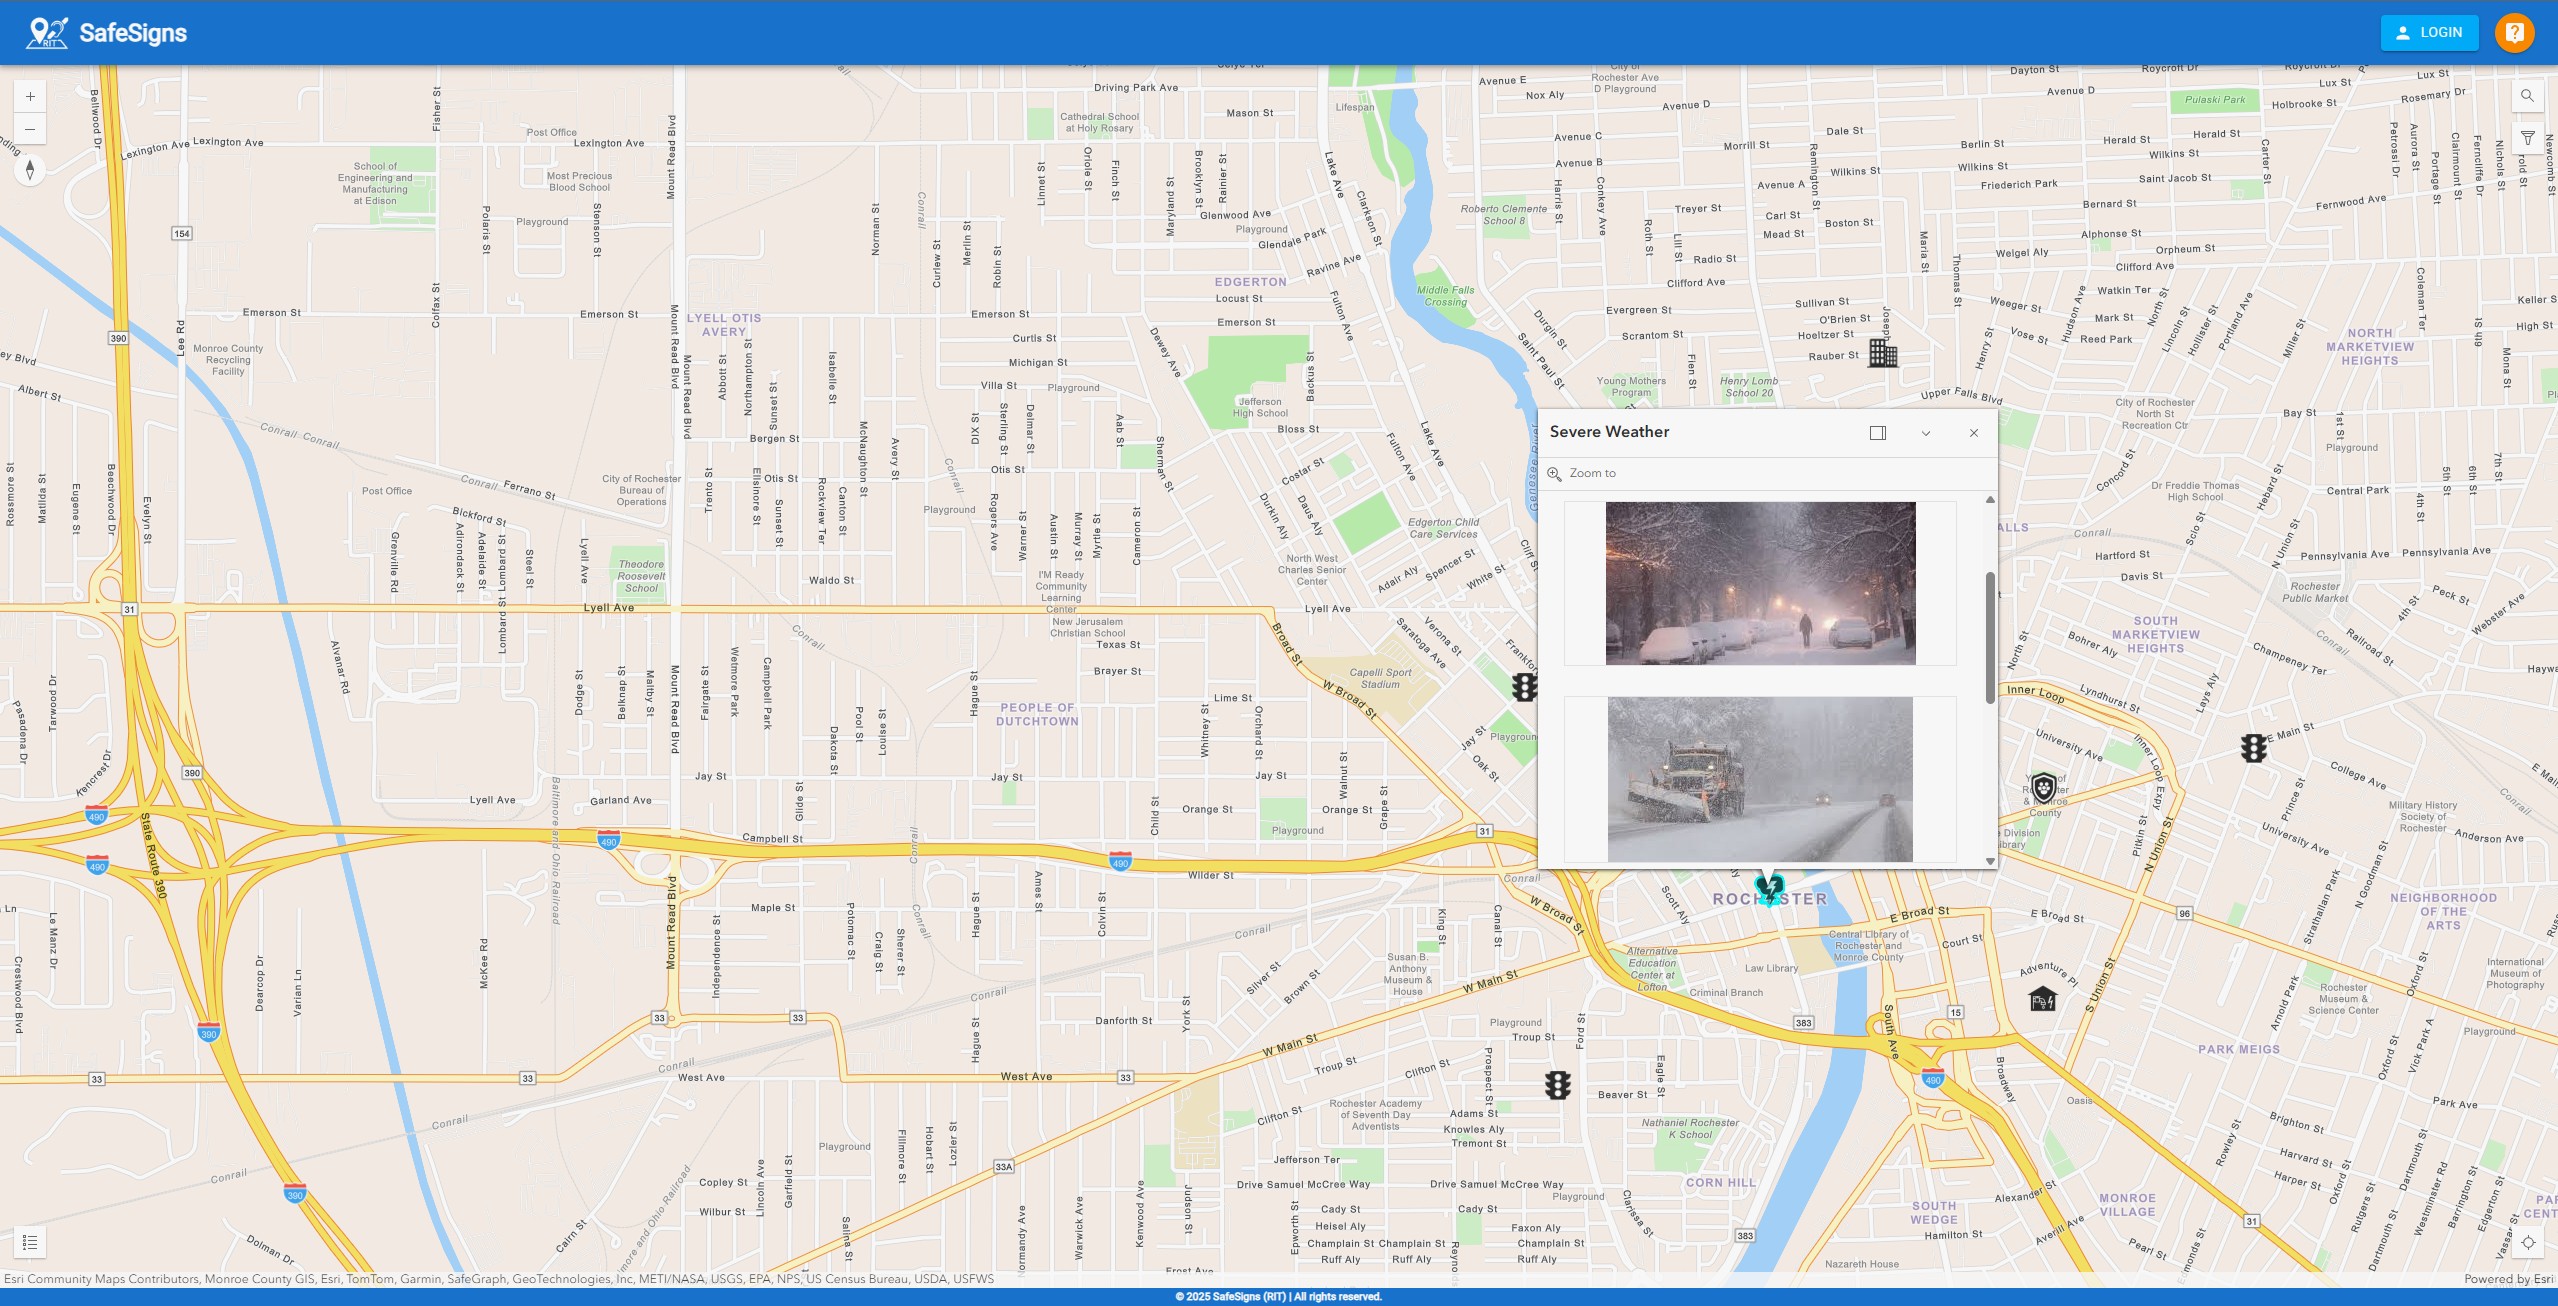2558x1306 pixels.
Task: Collapse the Severe Weather popup with the chevron
Action: click(x=1925, y=432)
